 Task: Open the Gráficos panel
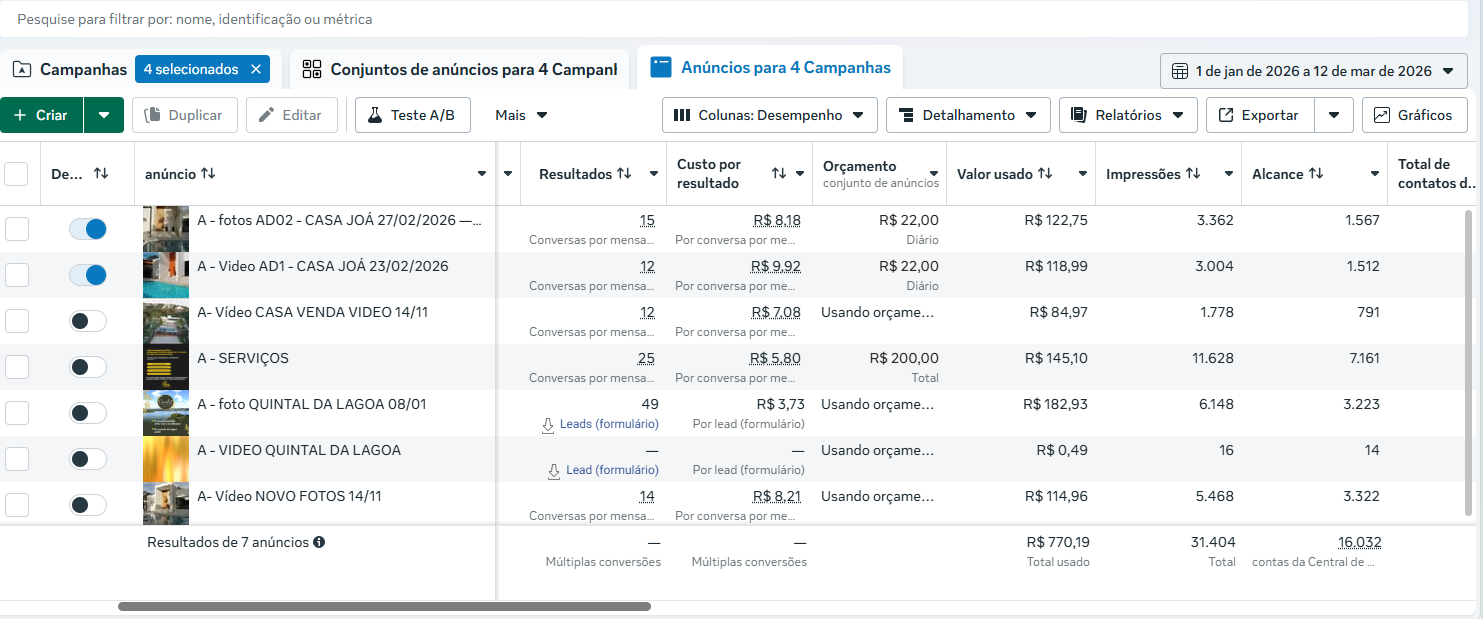pyautogui.click(x=1414, y=114)
